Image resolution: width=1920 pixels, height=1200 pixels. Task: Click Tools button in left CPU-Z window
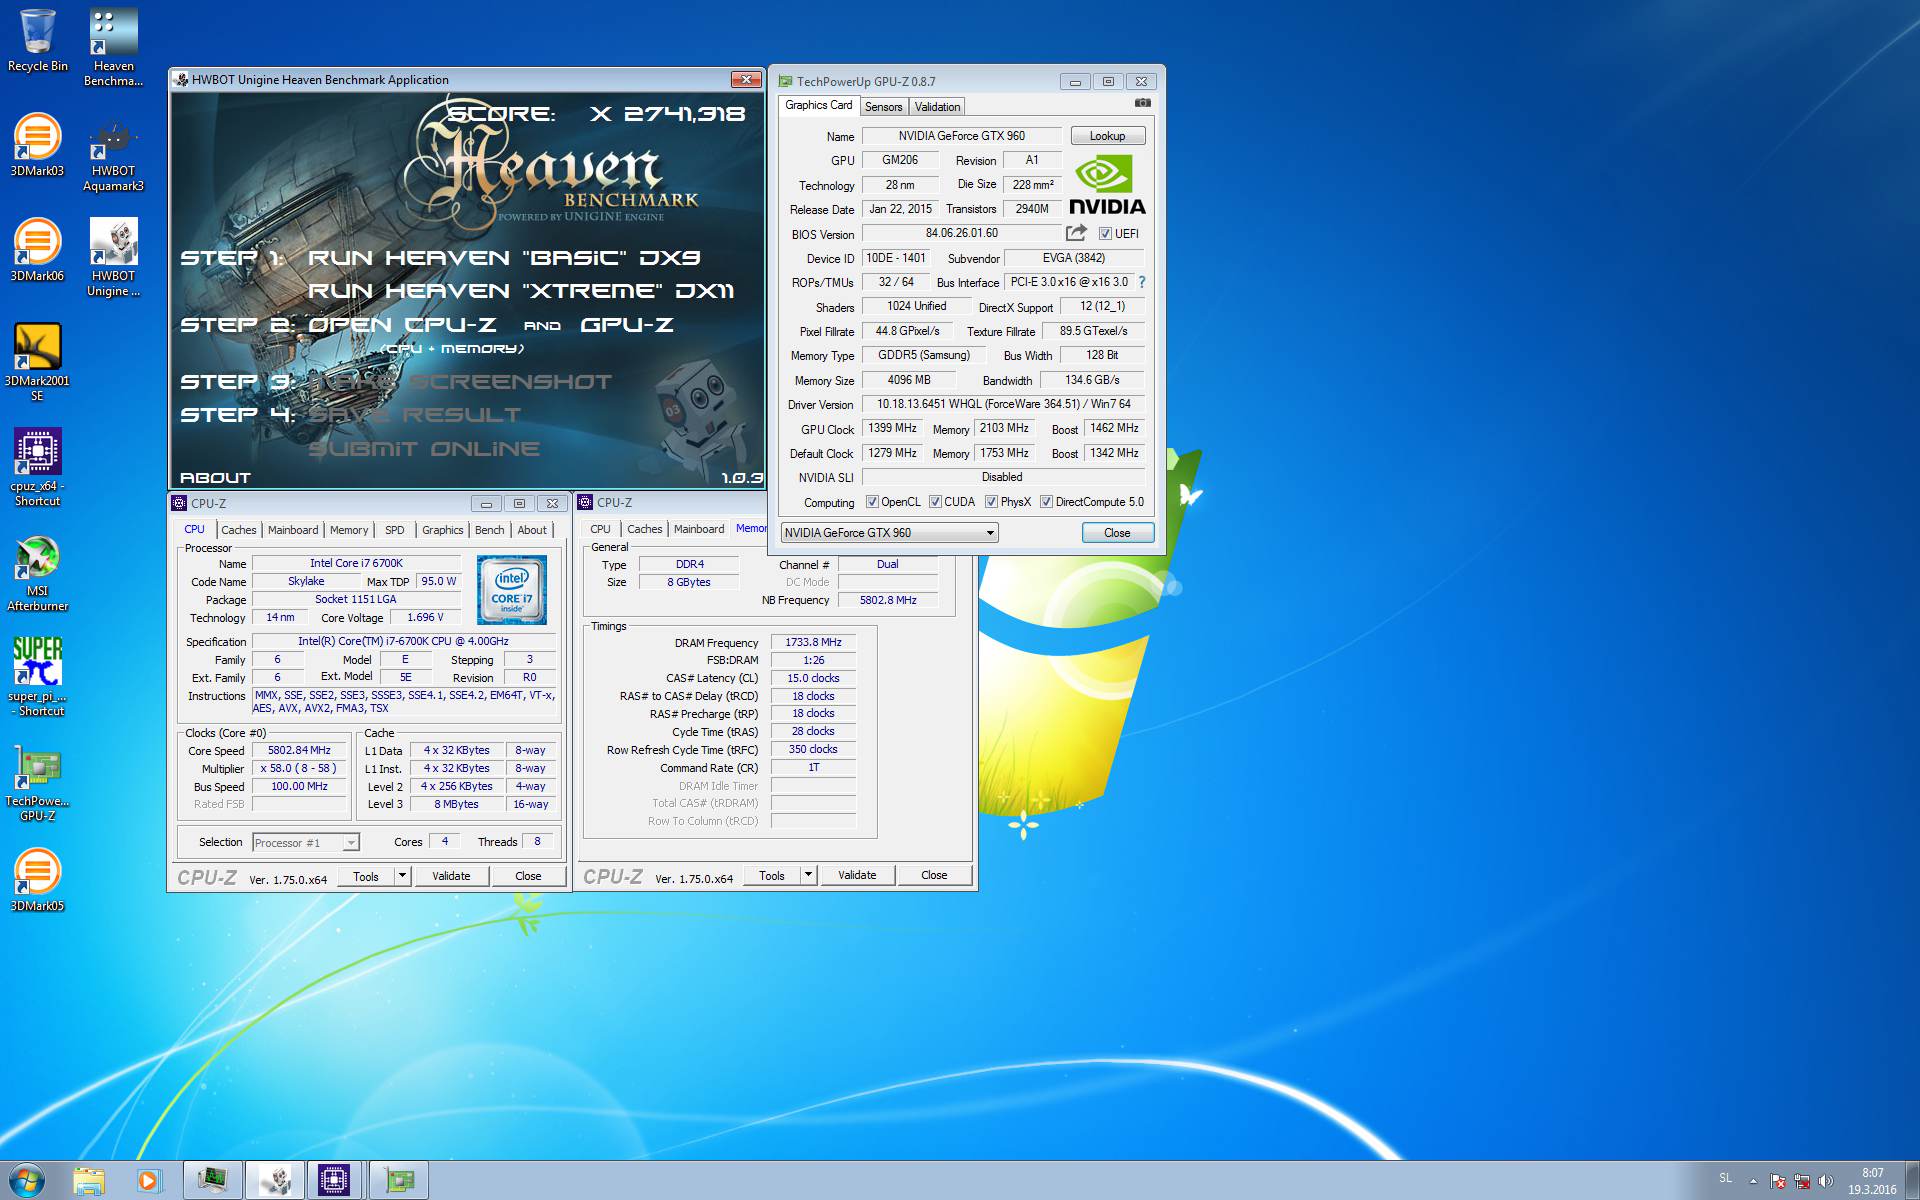(x=366, y=876)
